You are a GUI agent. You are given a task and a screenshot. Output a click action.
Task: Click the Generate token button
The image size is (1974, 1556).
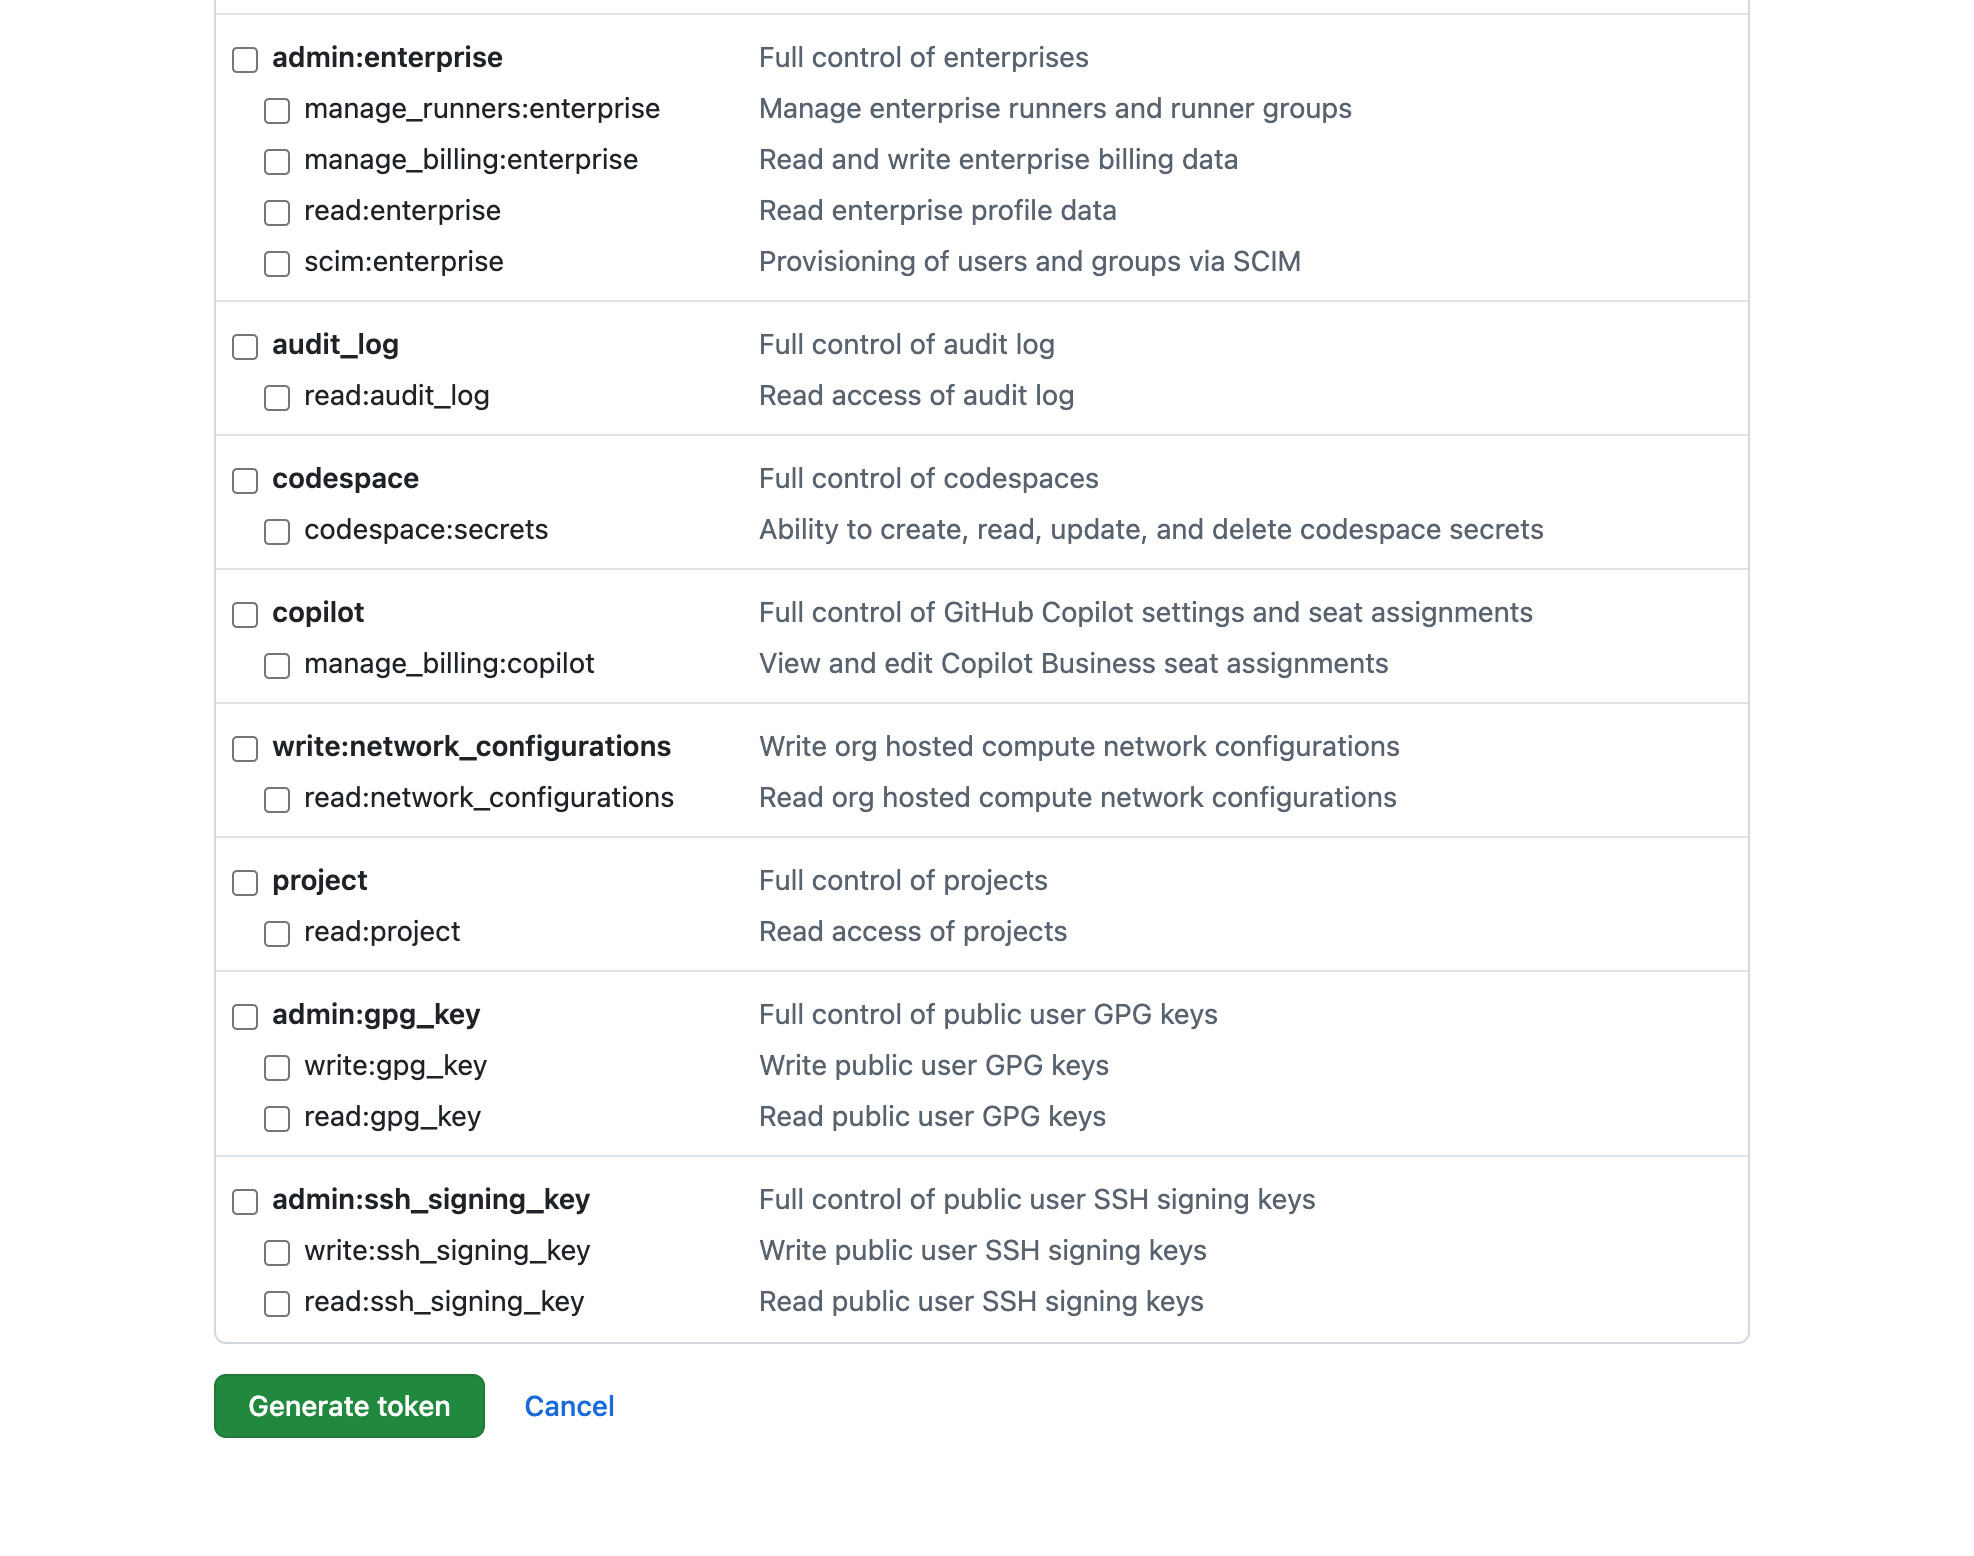(348, 1406)
